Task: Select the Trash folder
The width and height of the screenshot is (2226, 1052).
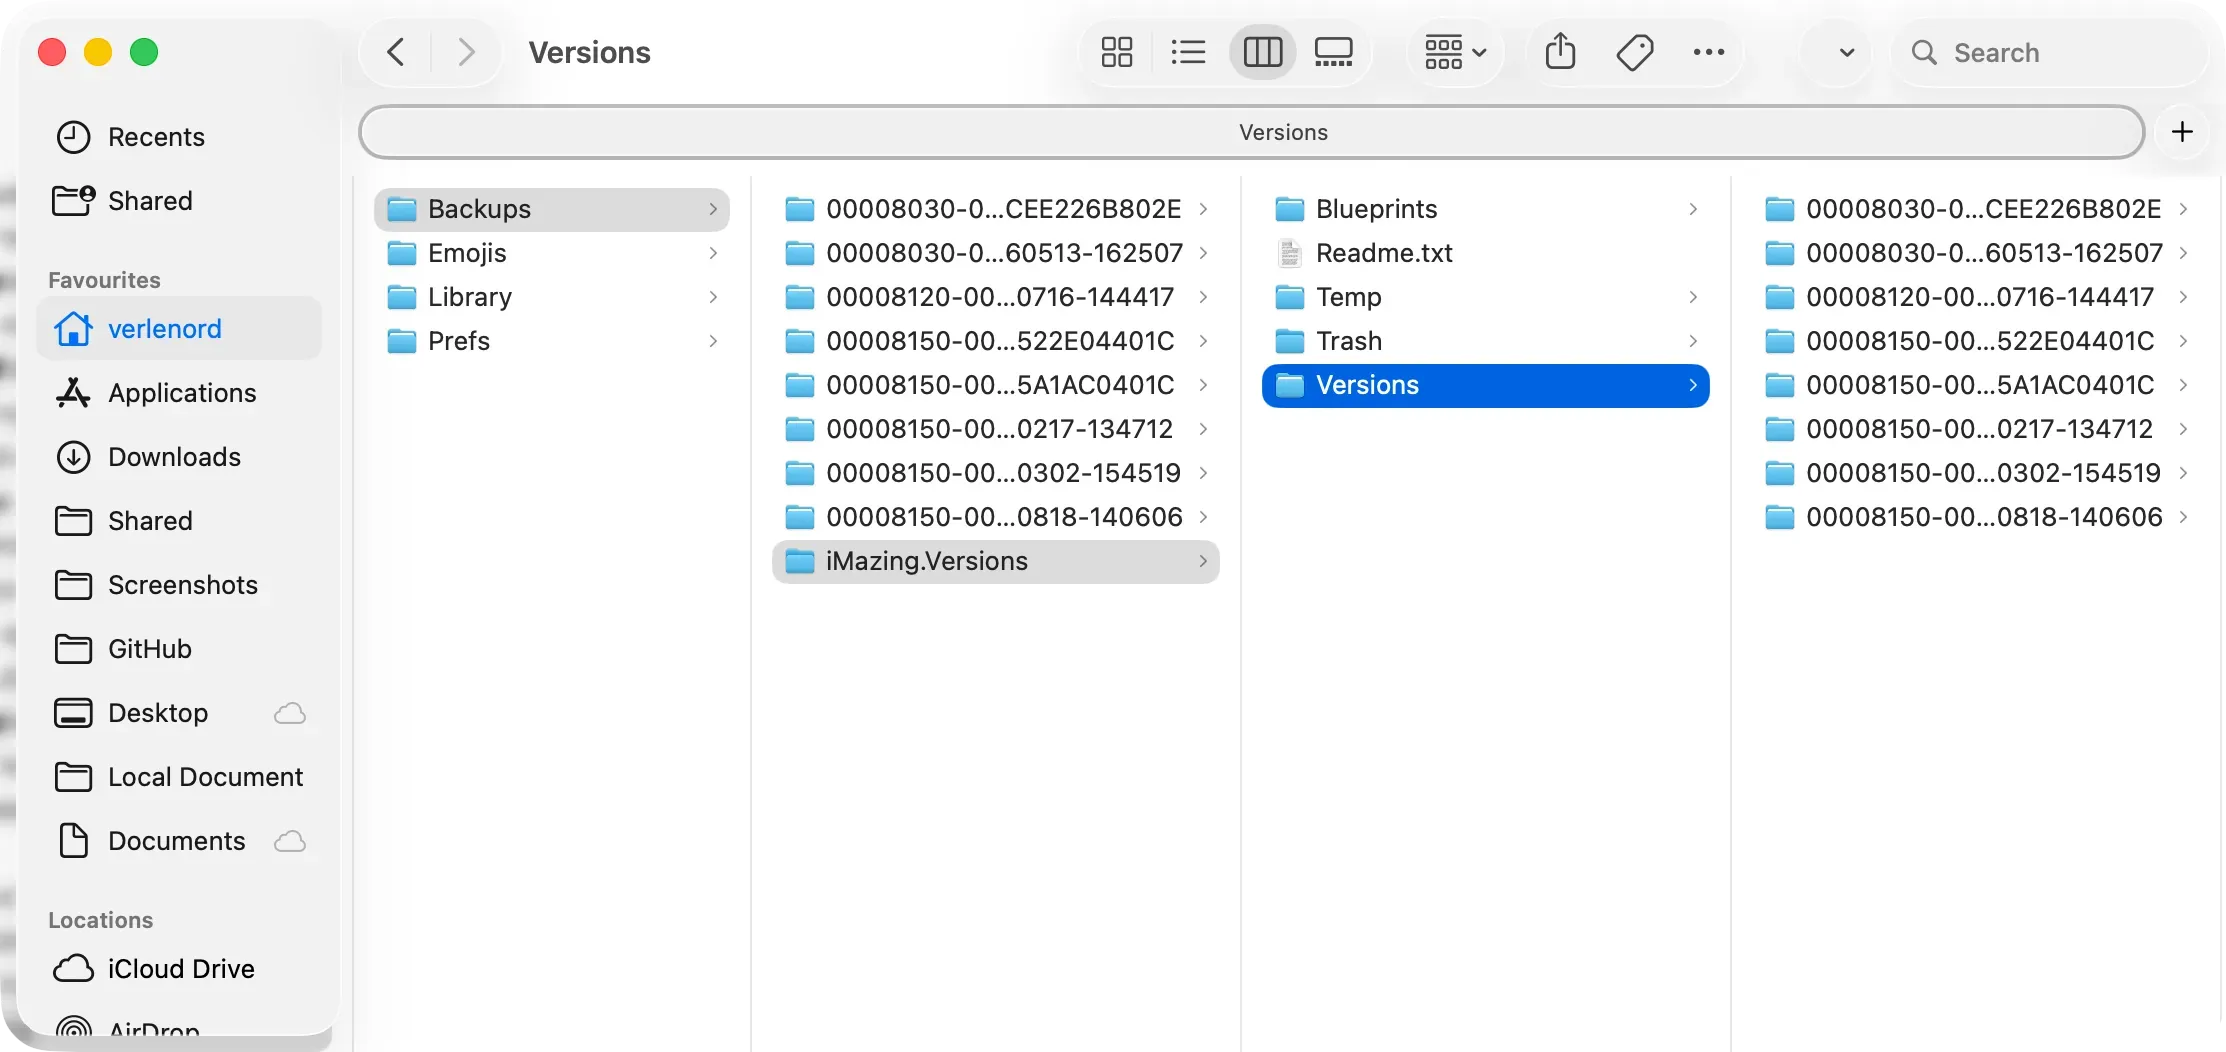Action: pos(1486,341)
